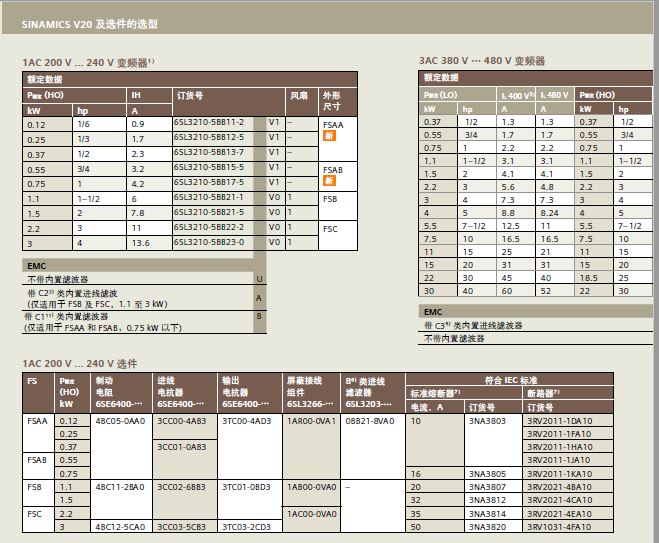Click the Pnenn (LO) header in 3AC table
Viewport: 659px width, 543px height.
tap(457, 95)
